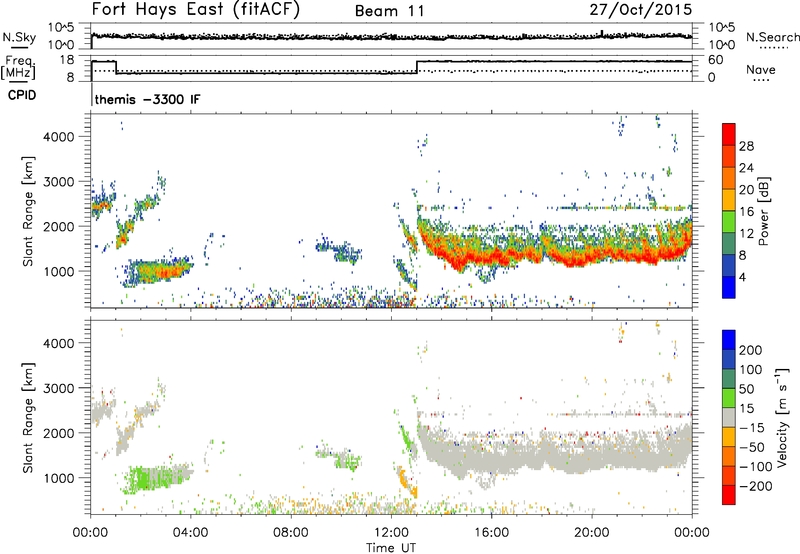Pick the red bottom Velocity colorbar segment
The height and width of the screenshot is (554, 800).
729,495
